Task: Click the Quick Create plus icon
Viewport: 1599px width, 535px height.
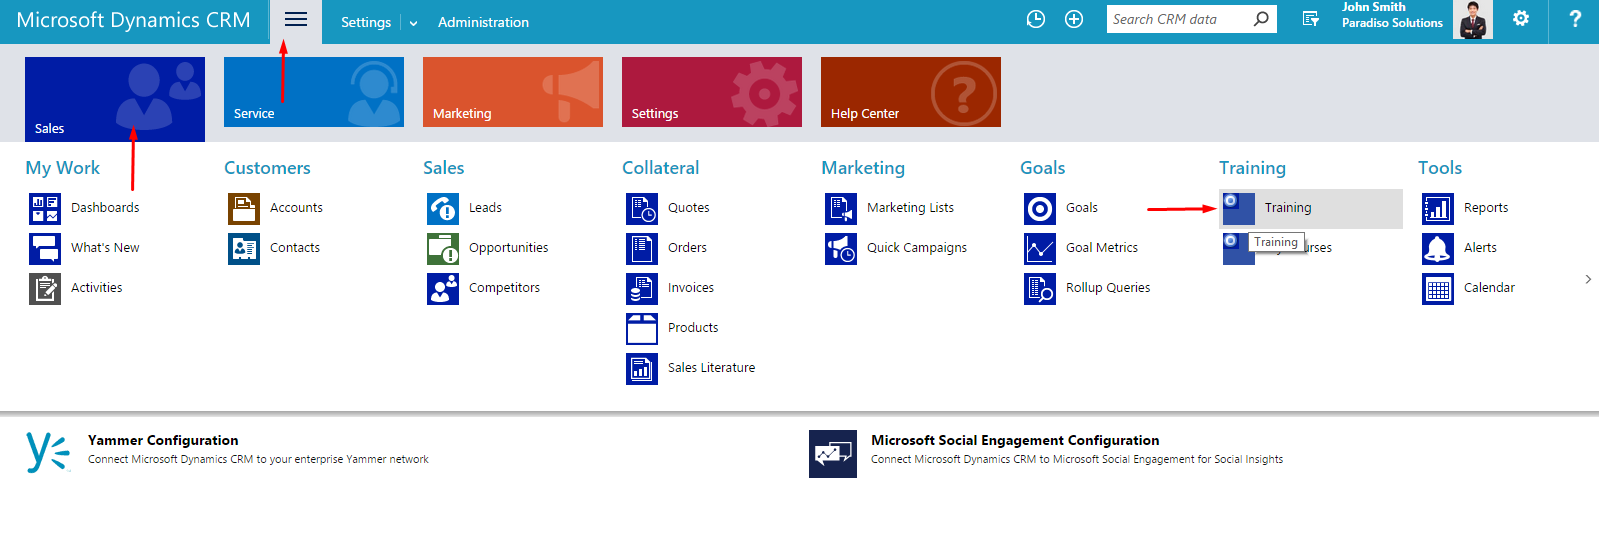Action: 1074,19
